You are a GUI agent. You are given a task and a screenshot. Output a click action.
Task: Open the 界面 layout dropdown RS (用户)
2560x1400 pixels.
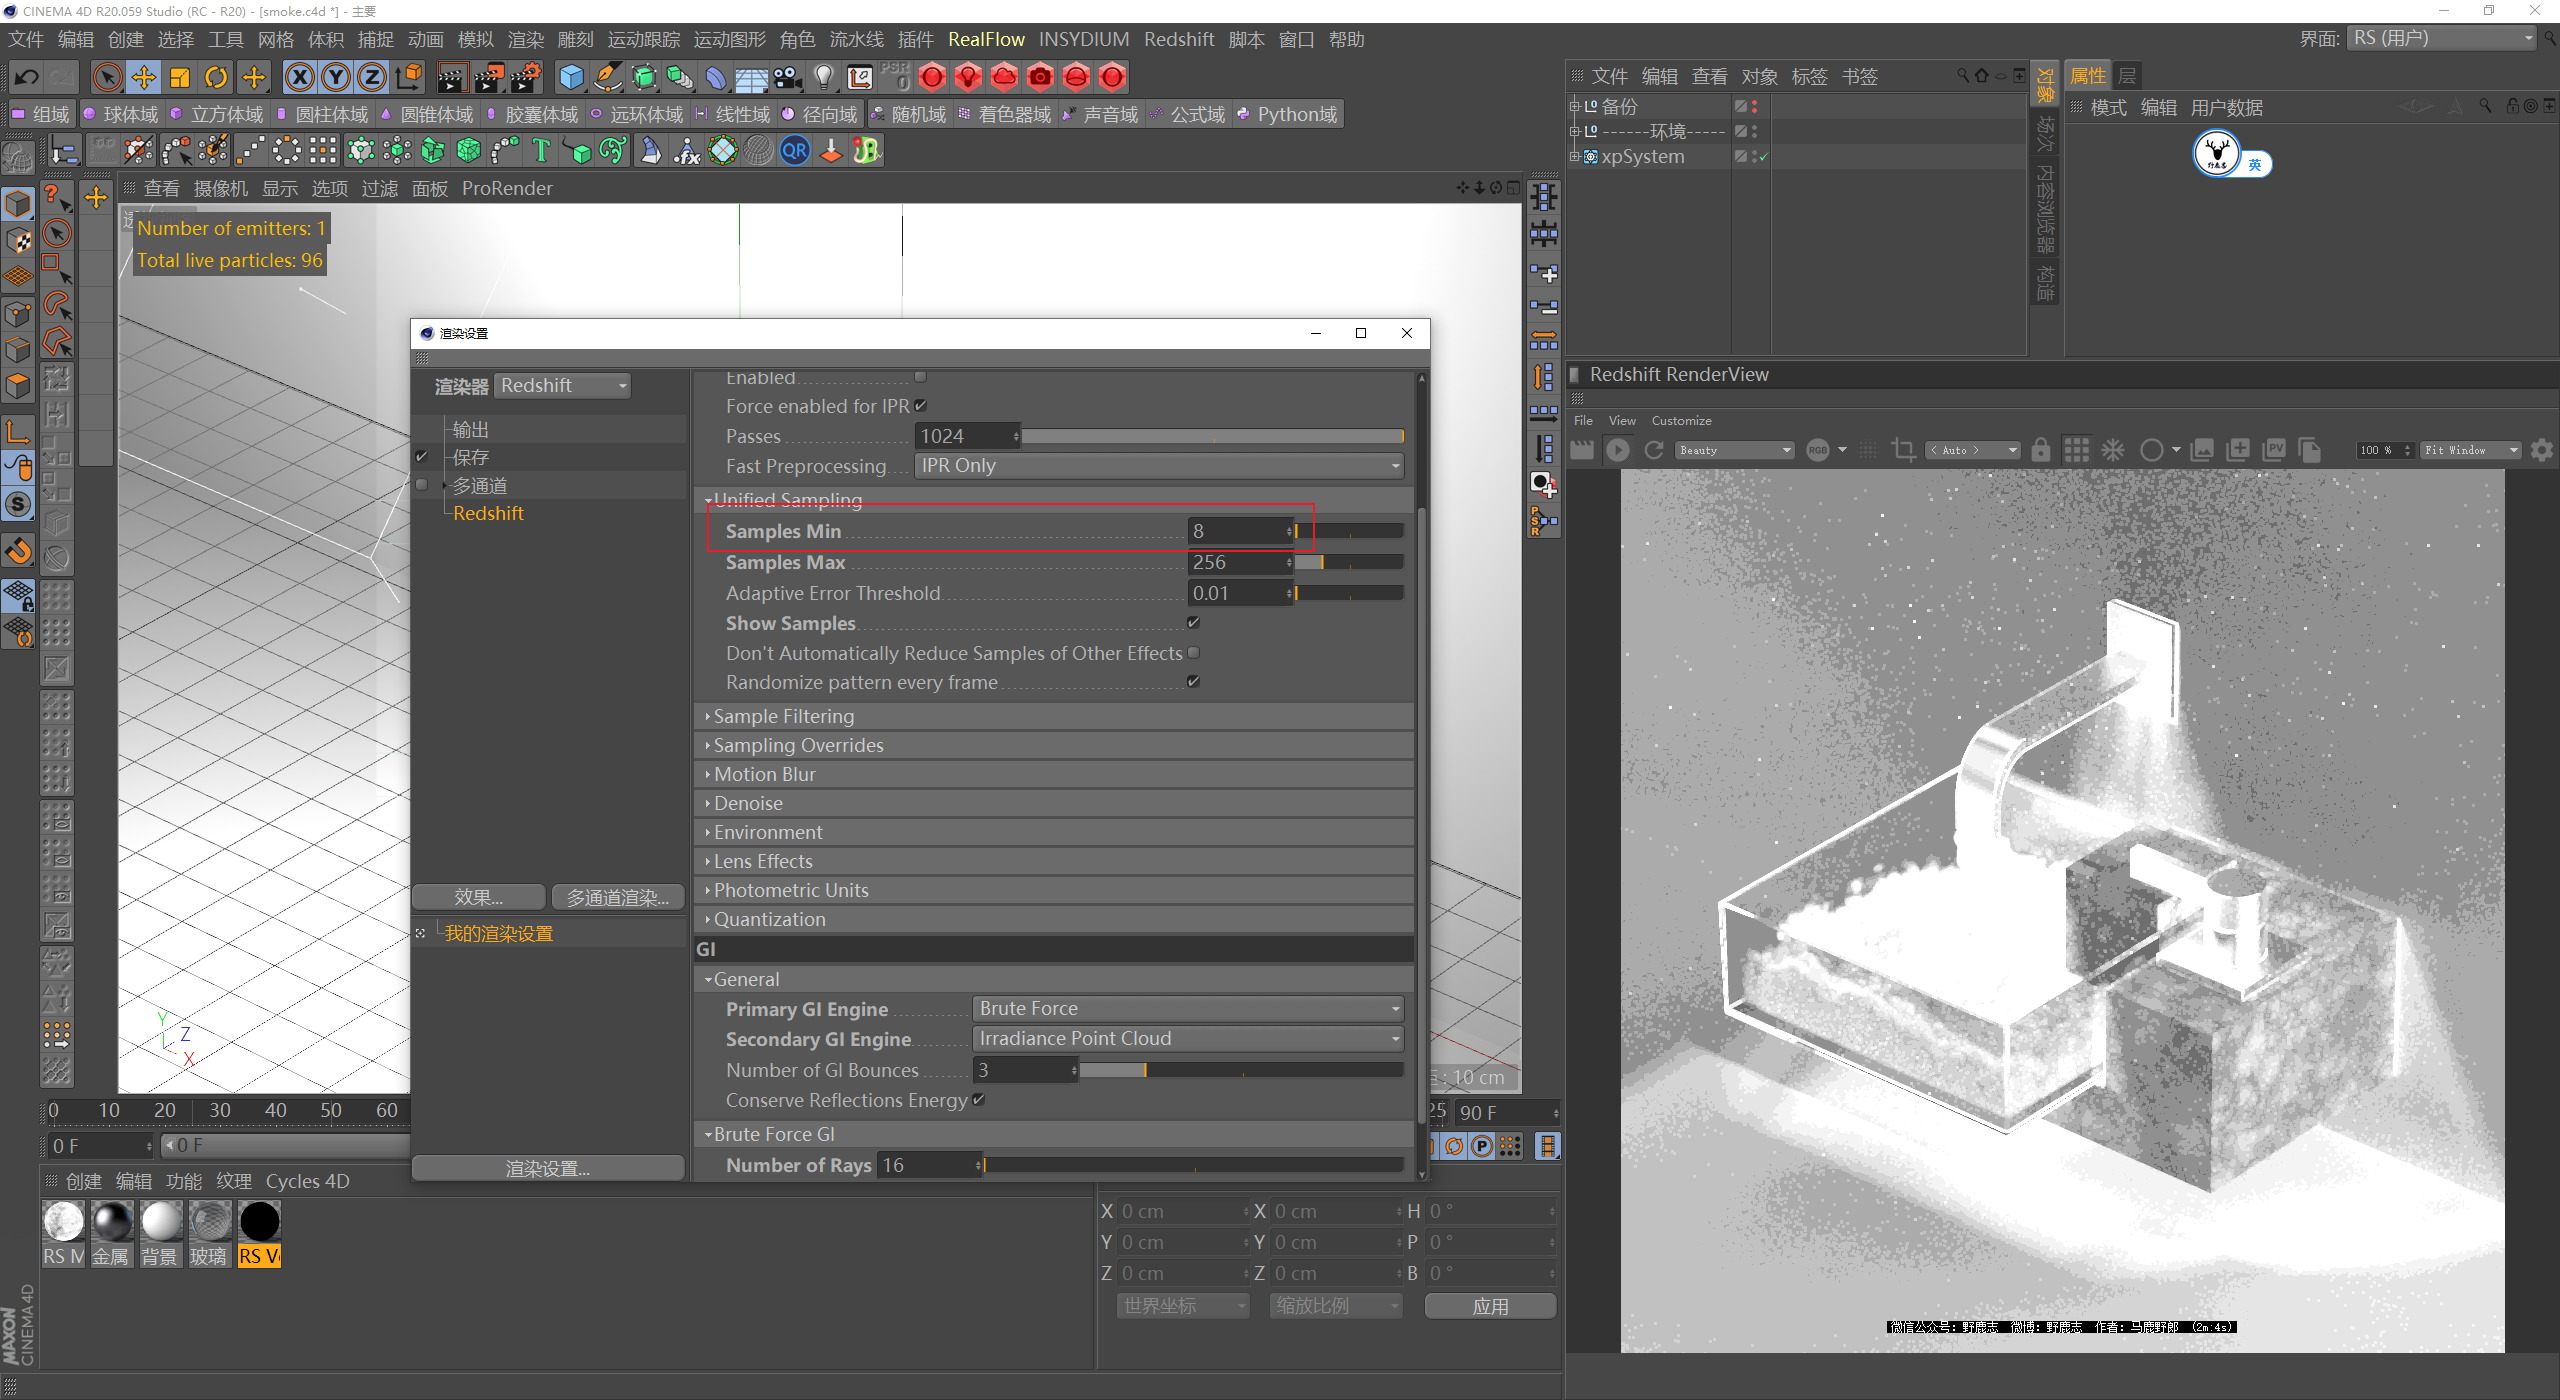point(2441,39)
